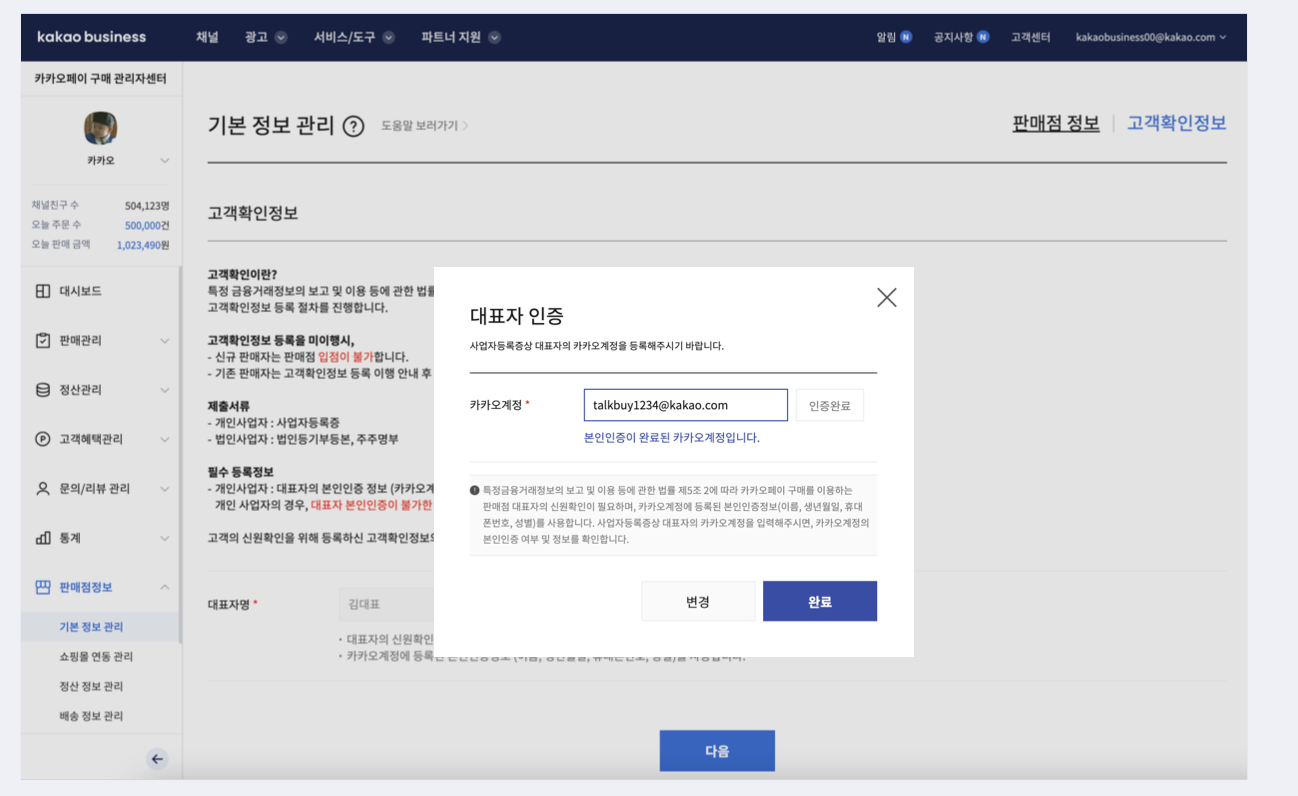Click the 알림 N badge icon
This screenshot has width=1298, height=796.
click(x=906, y=37)
